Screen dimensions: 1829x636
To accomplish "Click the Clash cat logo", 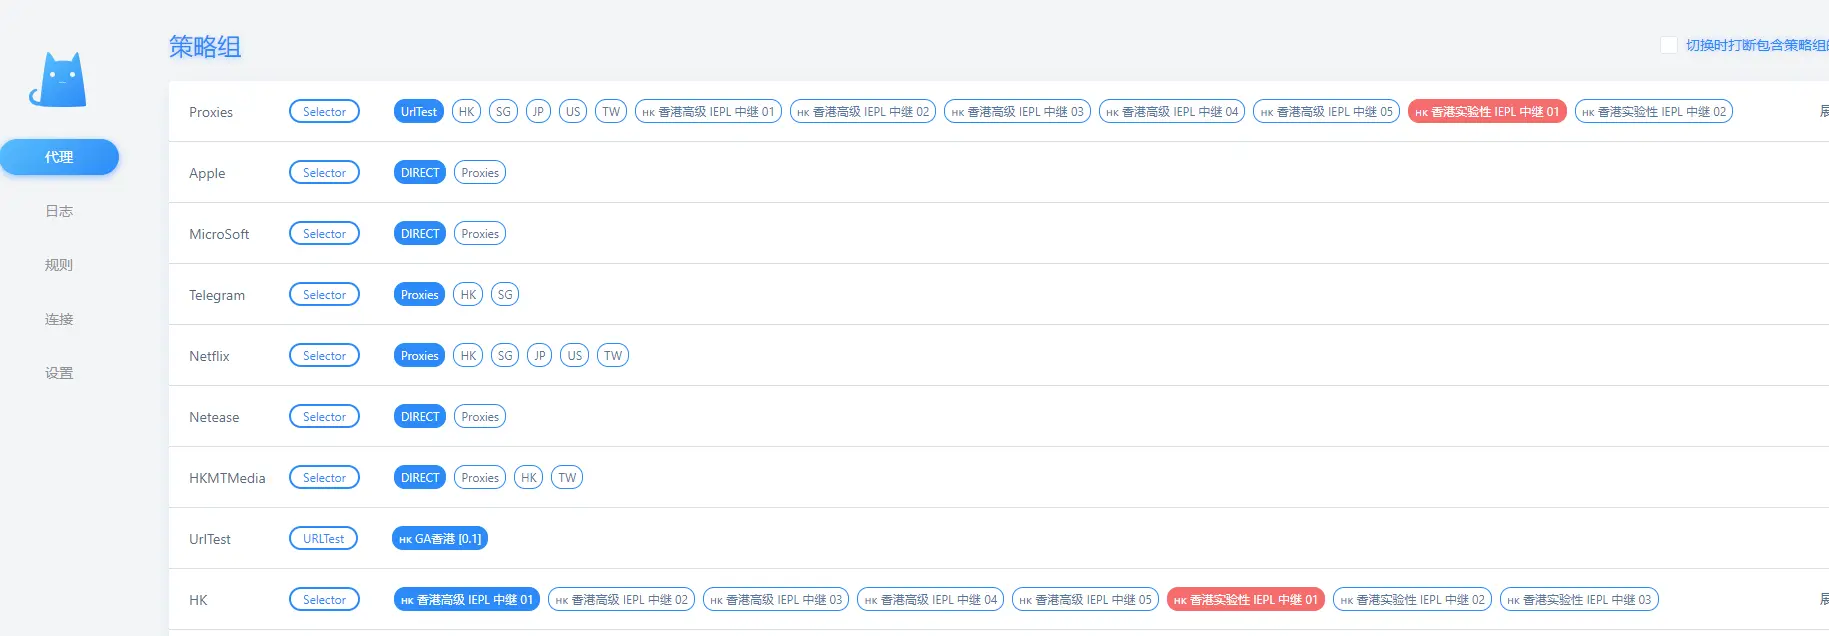I will (x=58, y=80).
